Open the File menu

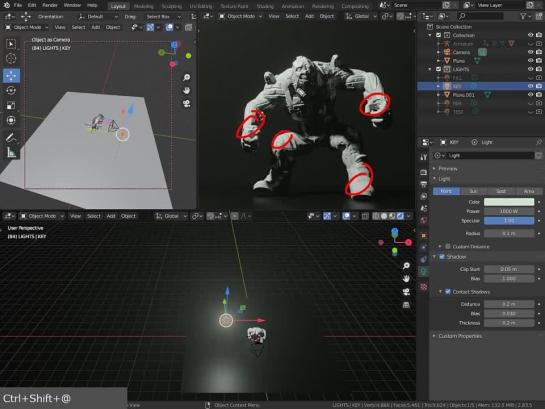point(18,5)
